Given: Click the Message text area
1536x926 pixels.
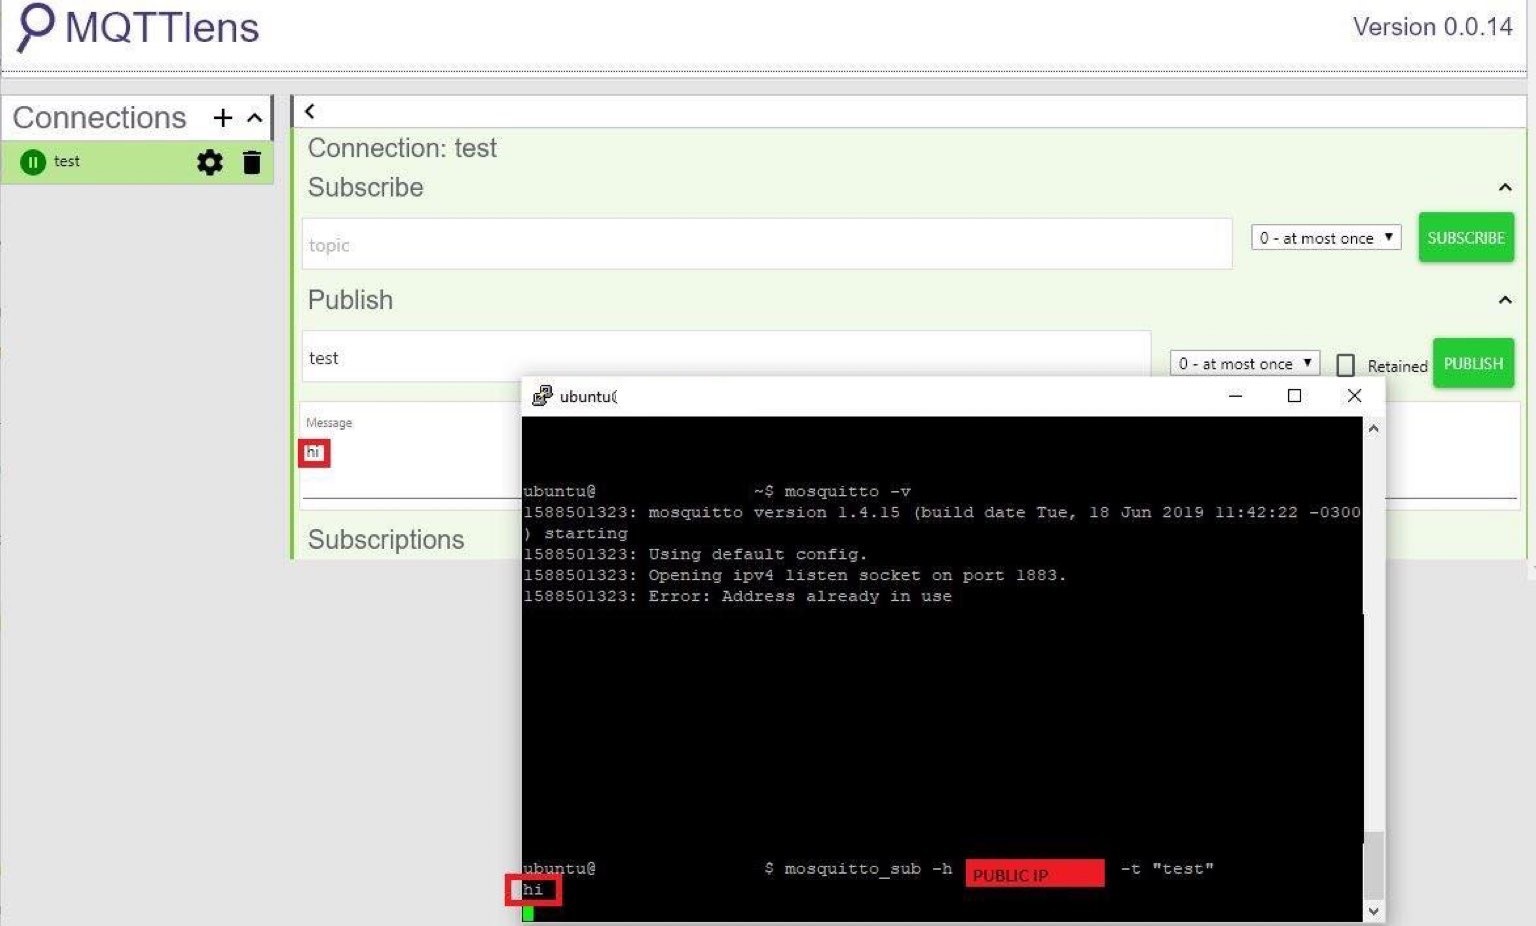Looking at the screenshot, I should pos(411,455).
